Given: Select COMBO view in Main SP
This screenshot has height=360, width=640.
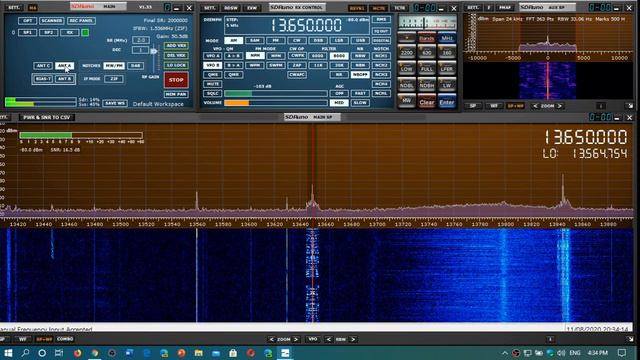Looking at the screenshot, I should coord(64,339).
